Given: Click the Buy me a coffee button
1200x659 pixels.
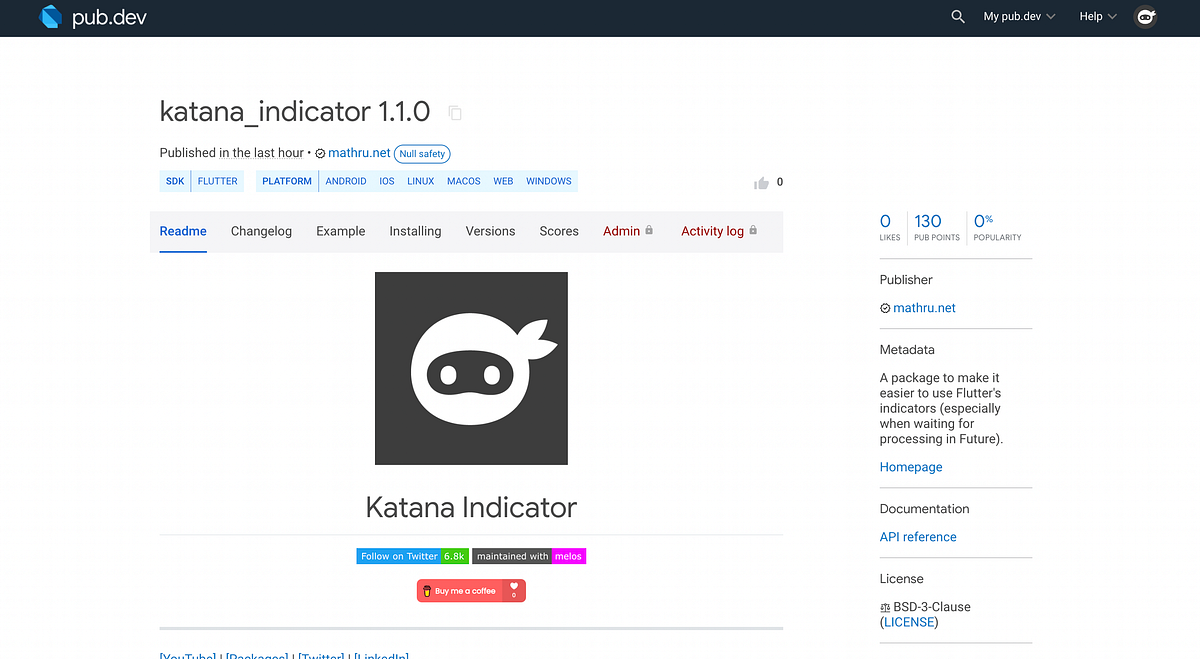Looking at the screenshot, I should coord(471,590).
